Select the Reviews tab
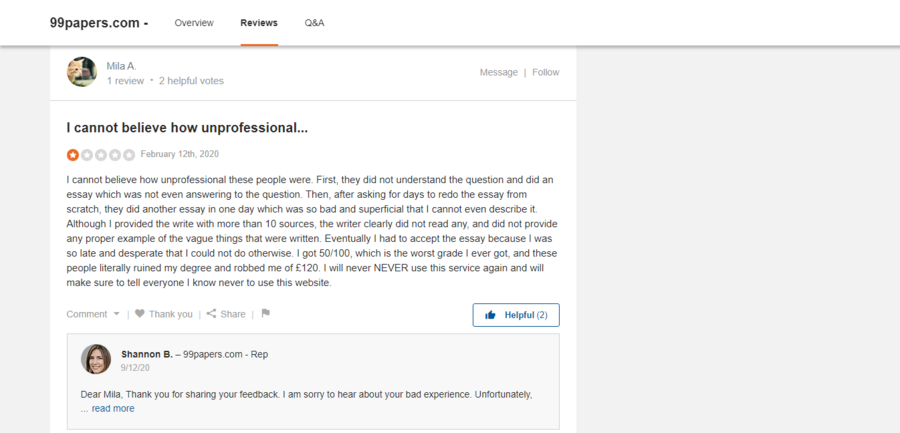Image resolution: width=900 pixels, height=433 pixels. coord(259,23)
